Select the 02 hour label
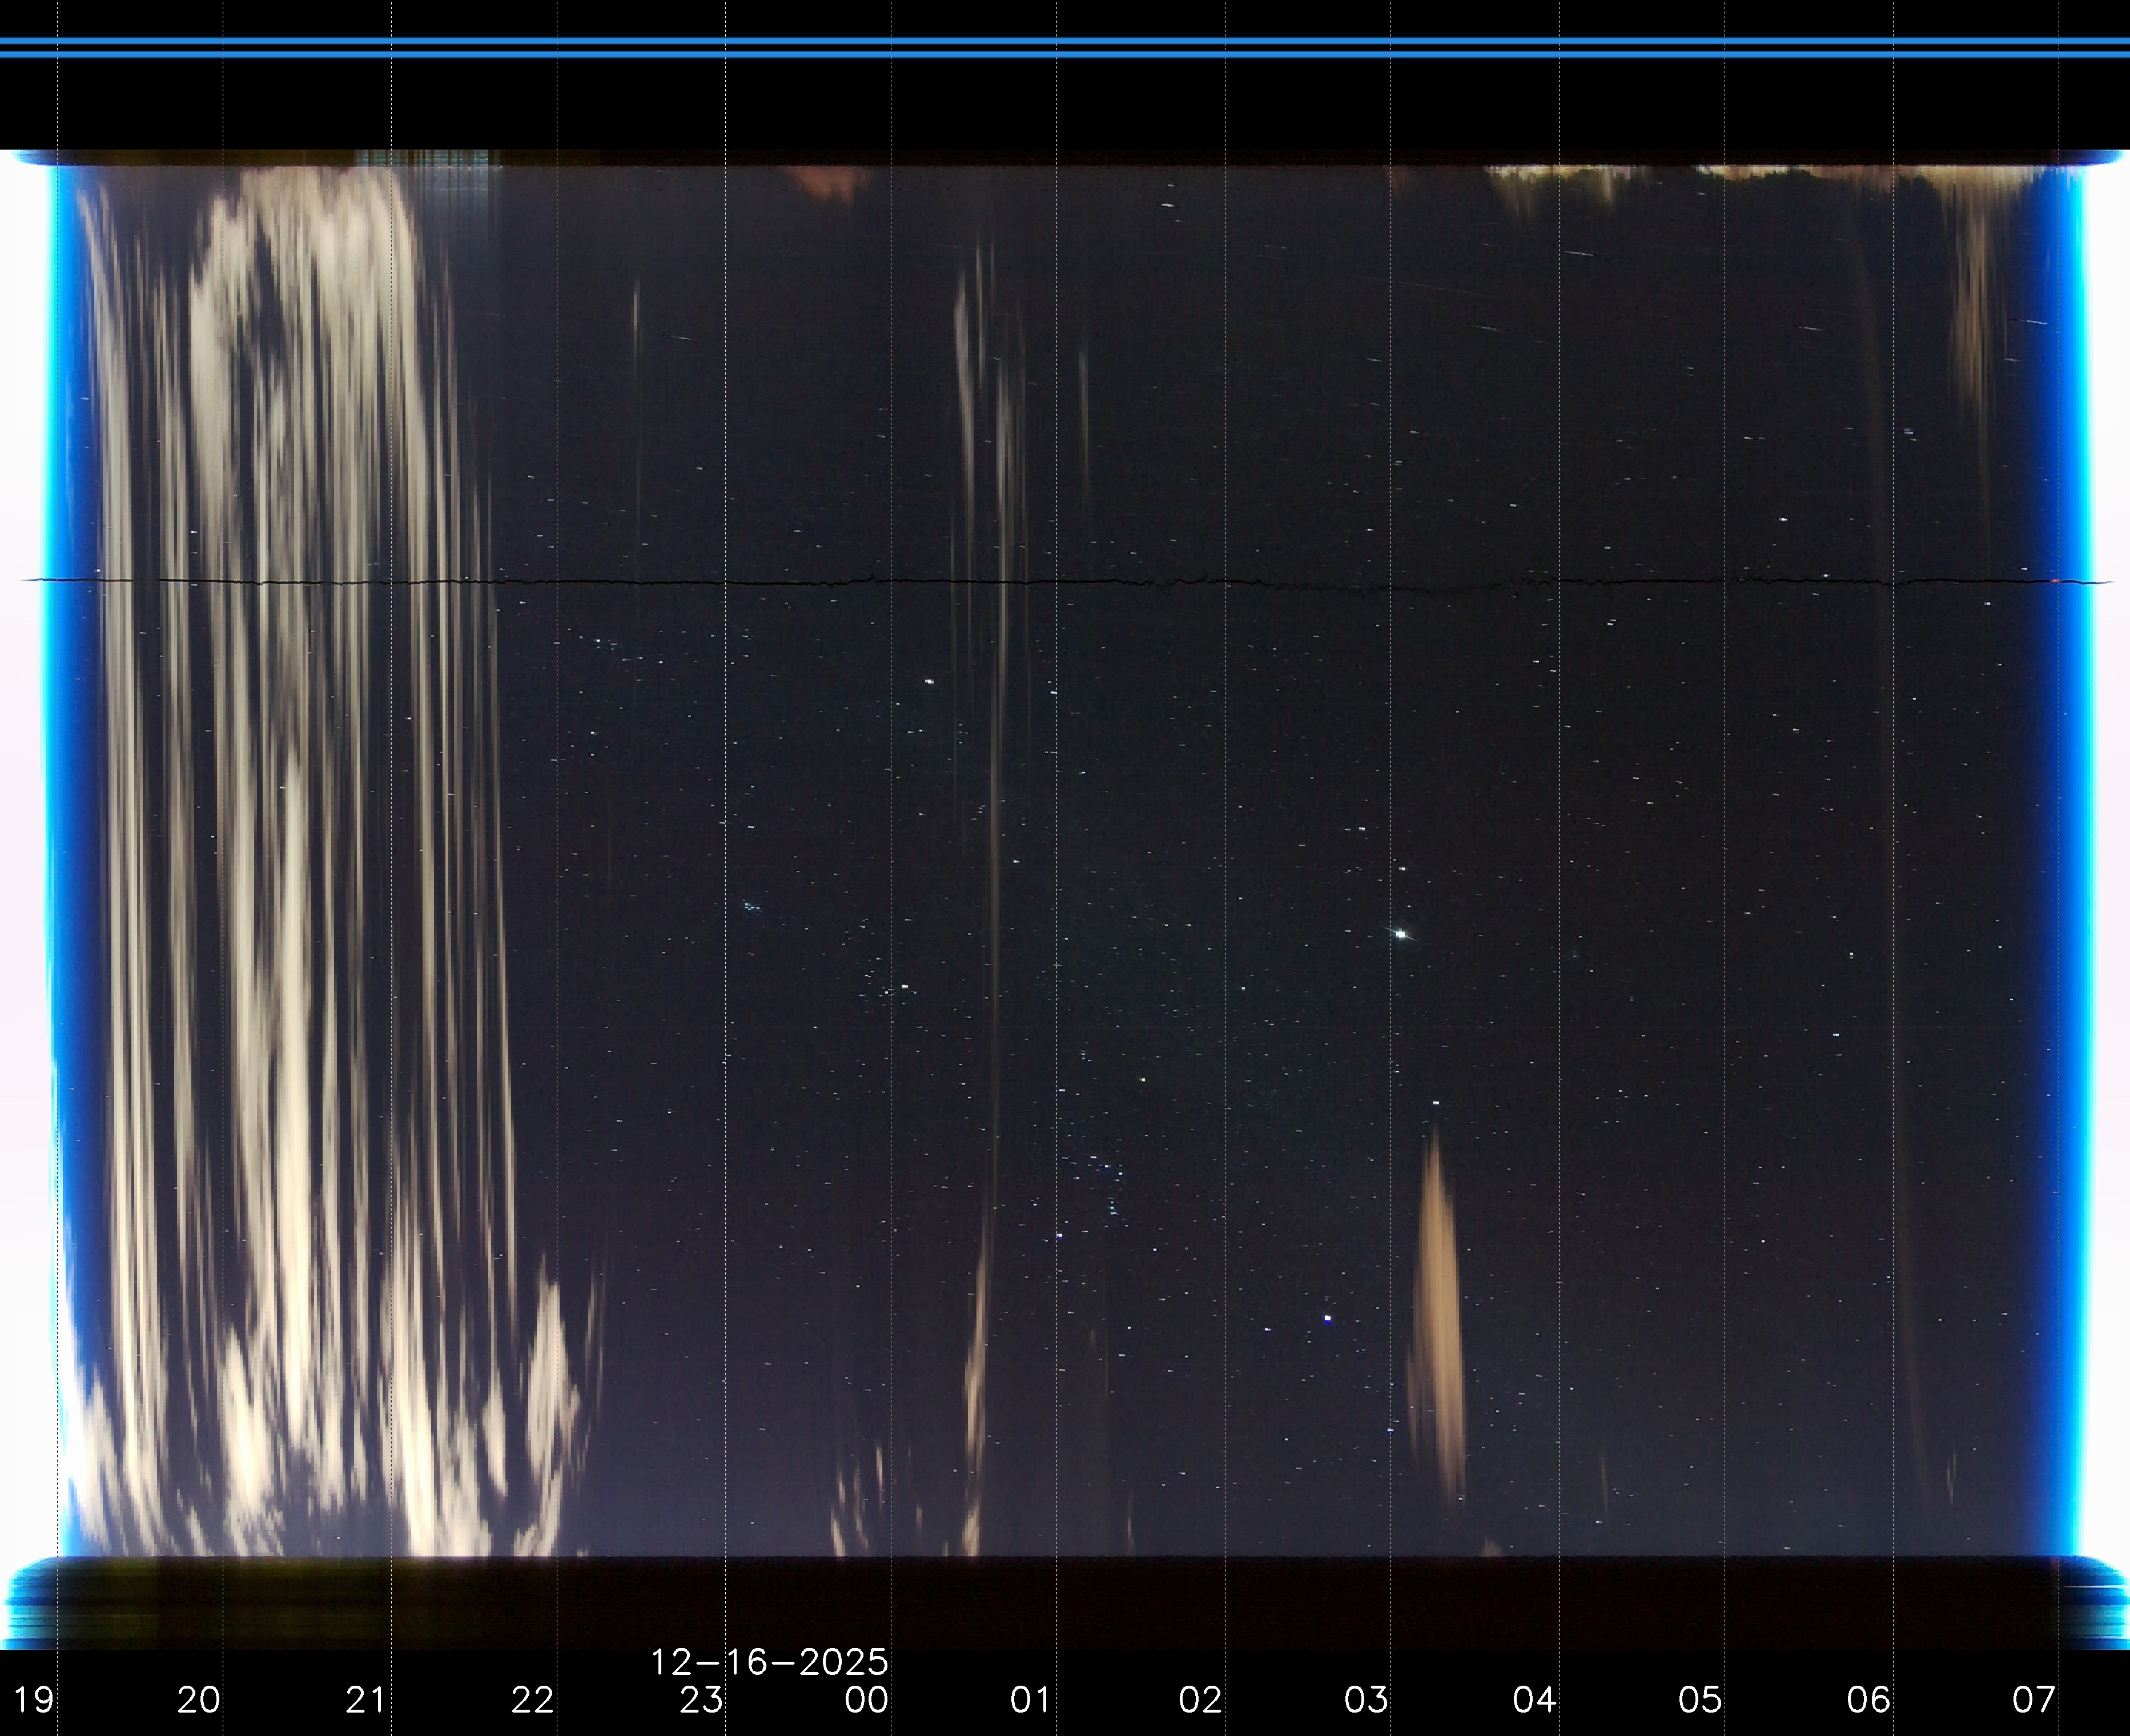The height and width of the screenshot is (1736, 2130). click(x=1200, y=1699)
